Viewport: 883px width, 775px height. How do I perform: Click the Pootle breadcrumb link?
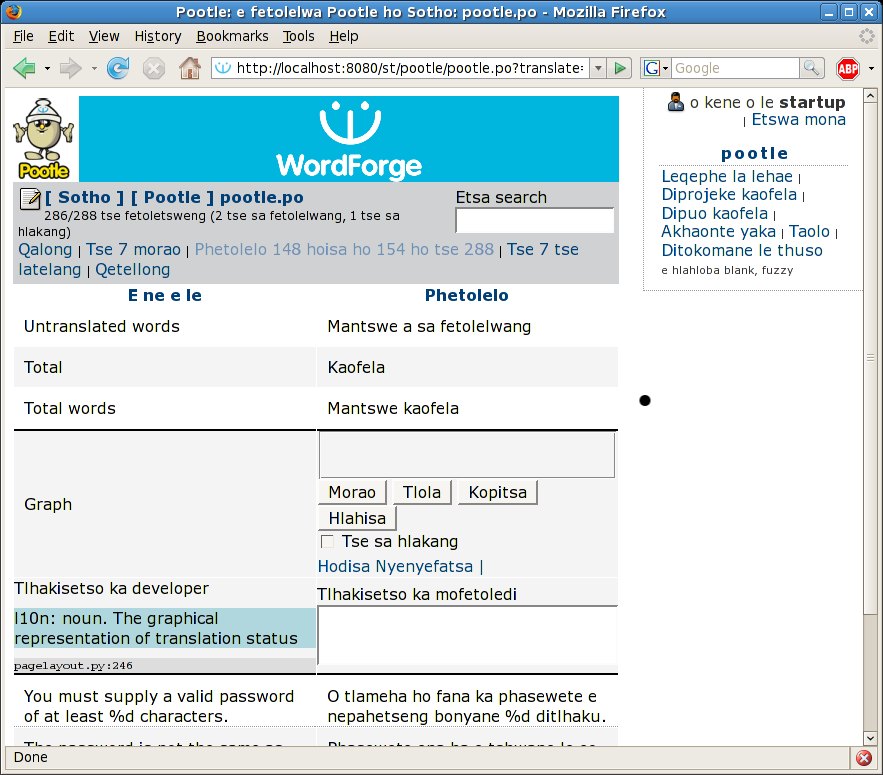172,198
